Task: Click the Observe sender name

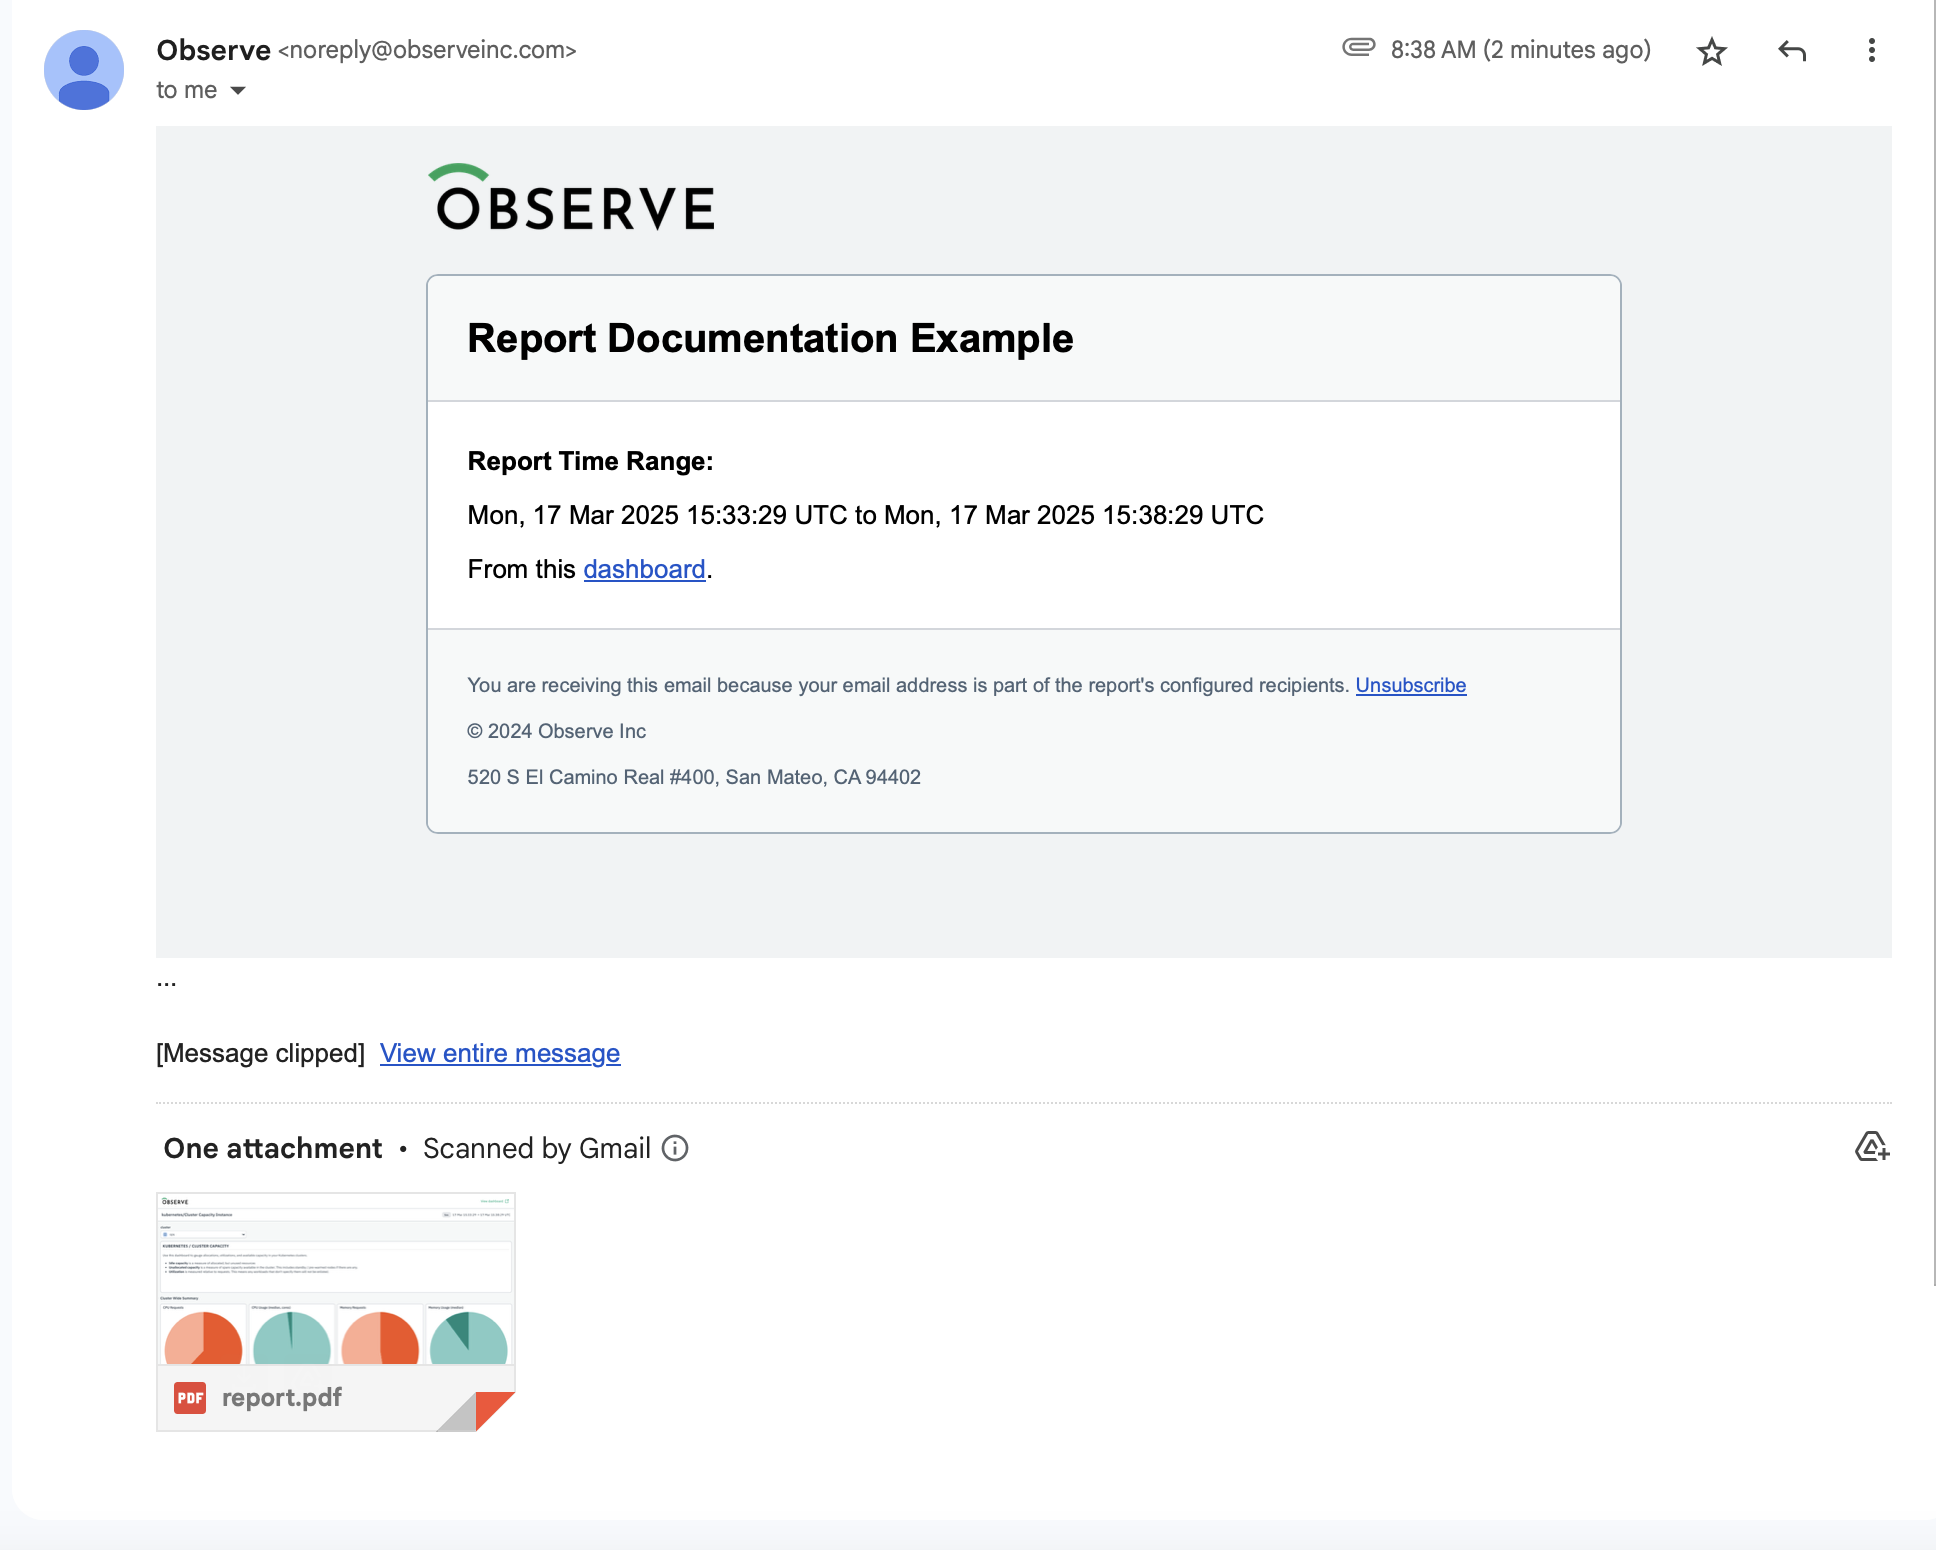Action: click(x=213, y=50)
